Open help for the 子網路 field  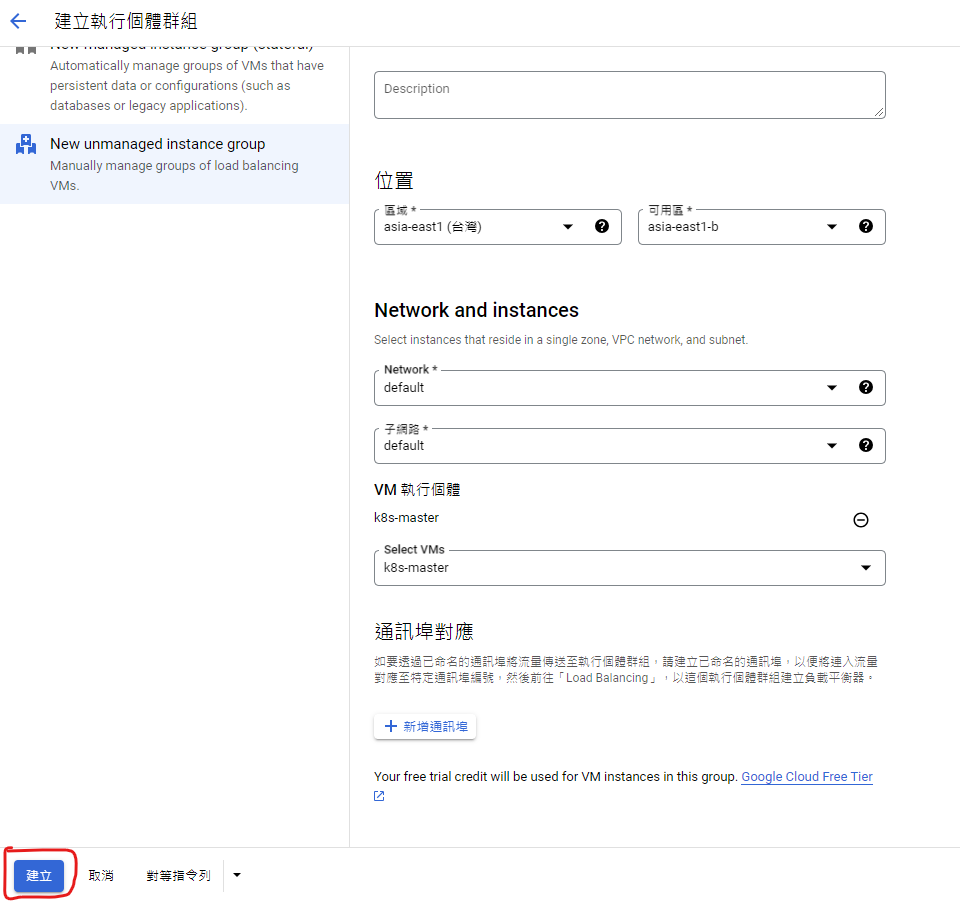click(865, 446)
